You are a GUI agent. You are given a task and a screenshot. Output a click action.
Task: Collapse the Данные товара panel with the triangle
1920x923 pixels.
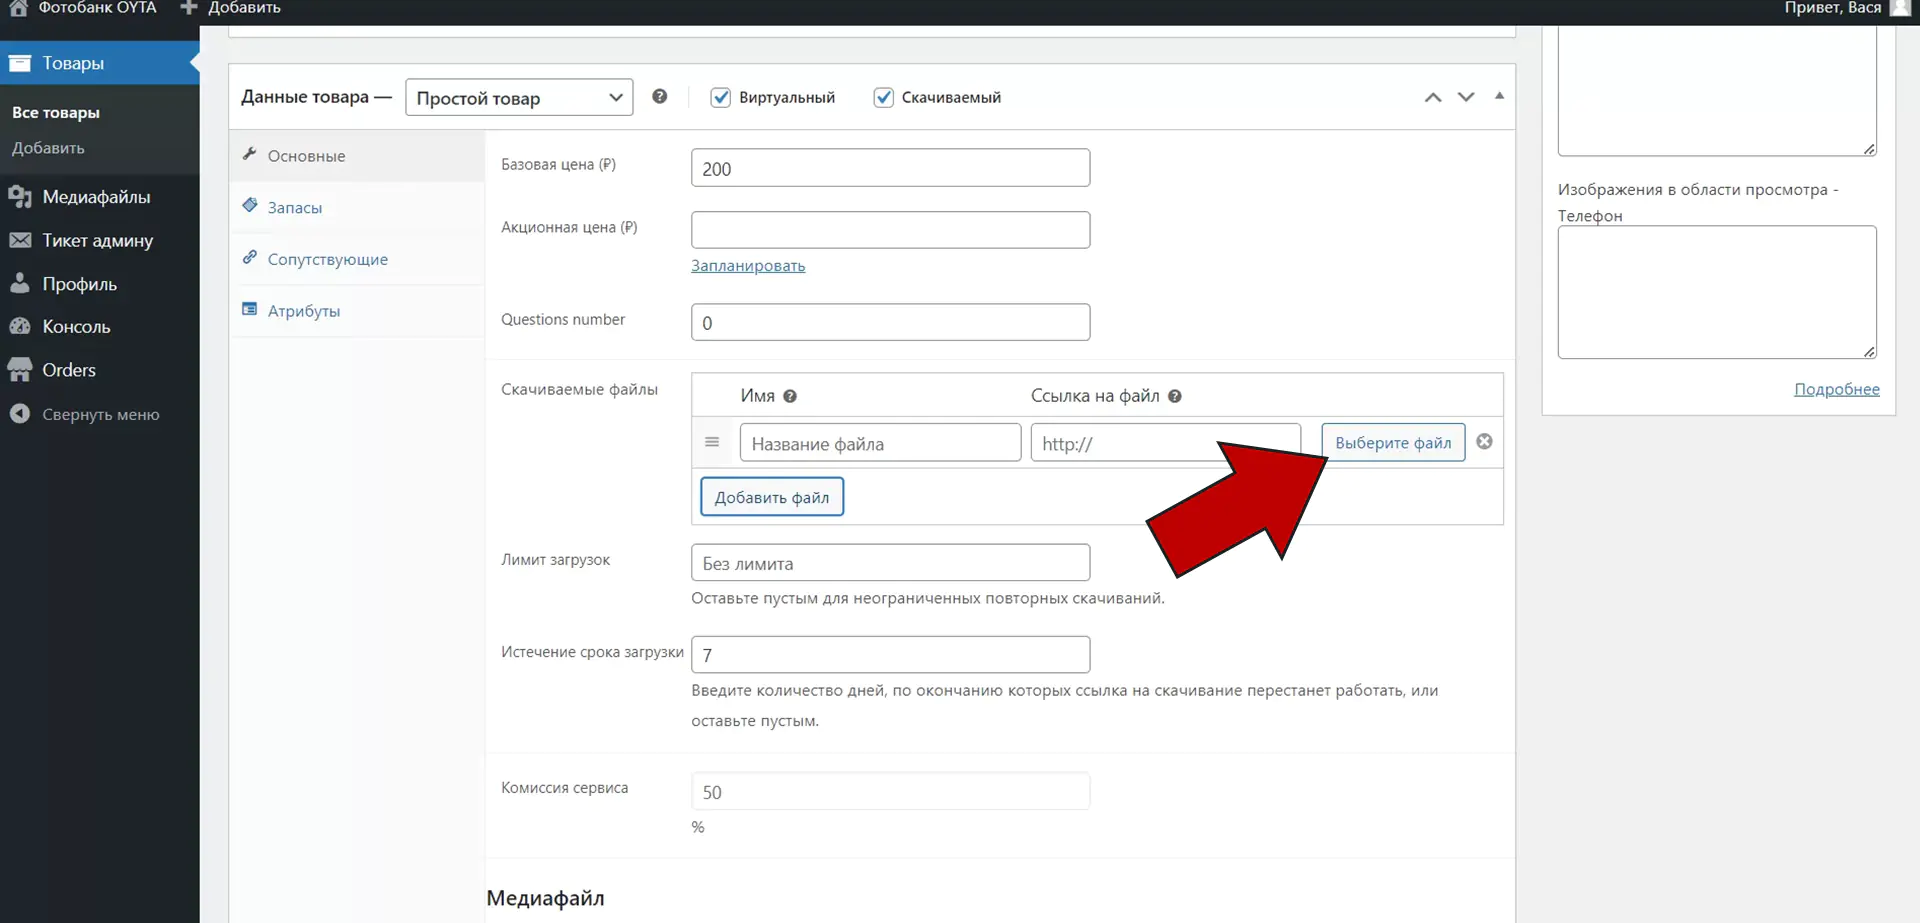tap(1499, 96)
